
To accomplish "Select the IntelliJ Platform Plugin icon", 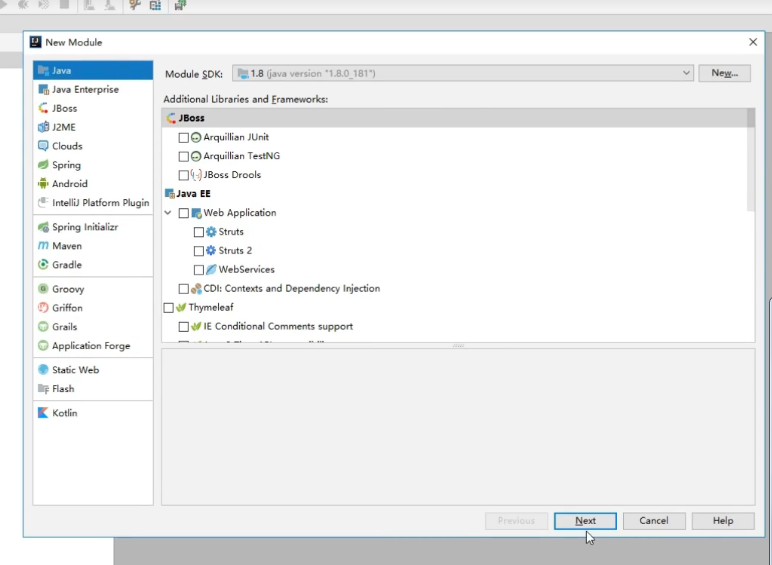I will coord(43,202).
